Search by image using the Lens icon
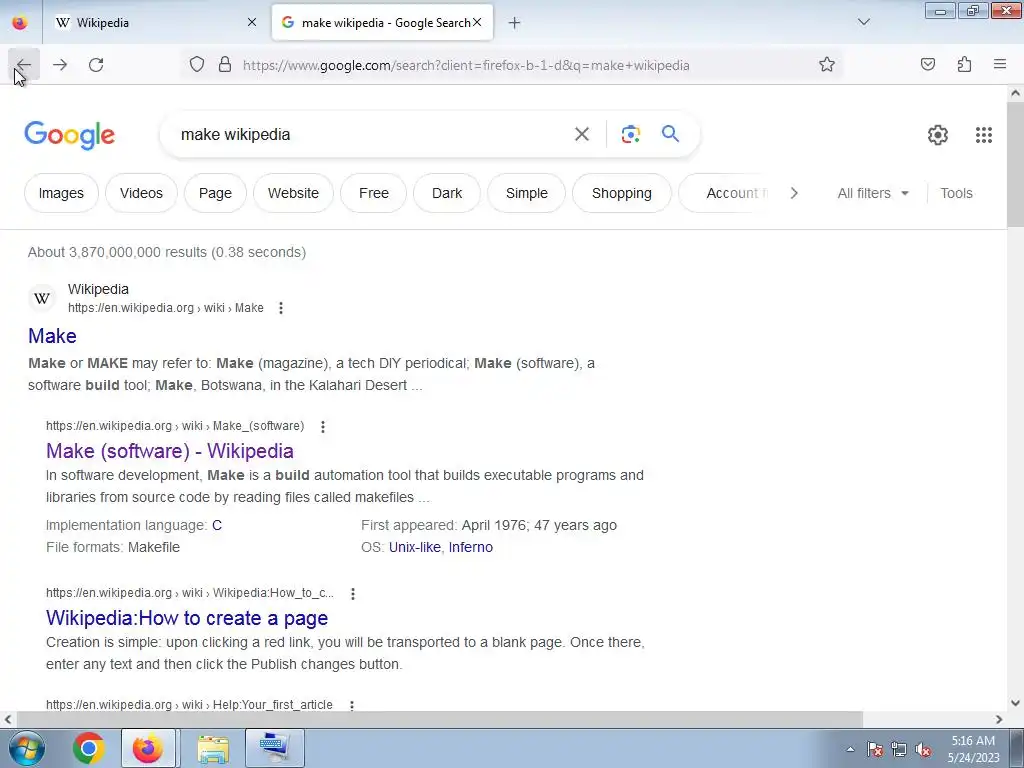Screen dimensions: 1024x768 [630, 135]
